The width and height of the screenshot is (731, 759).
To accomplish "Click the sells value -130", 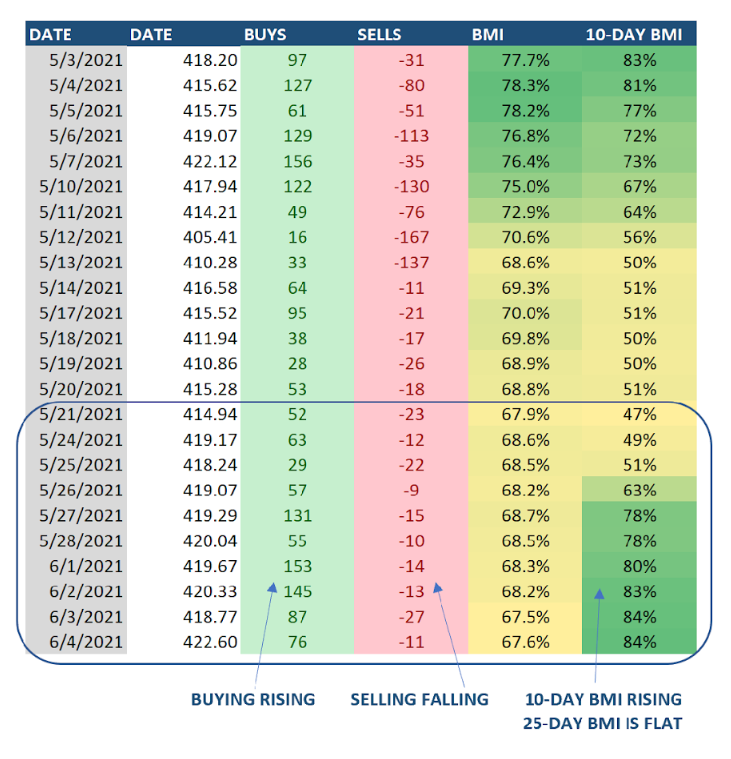I will click(411, 187).
